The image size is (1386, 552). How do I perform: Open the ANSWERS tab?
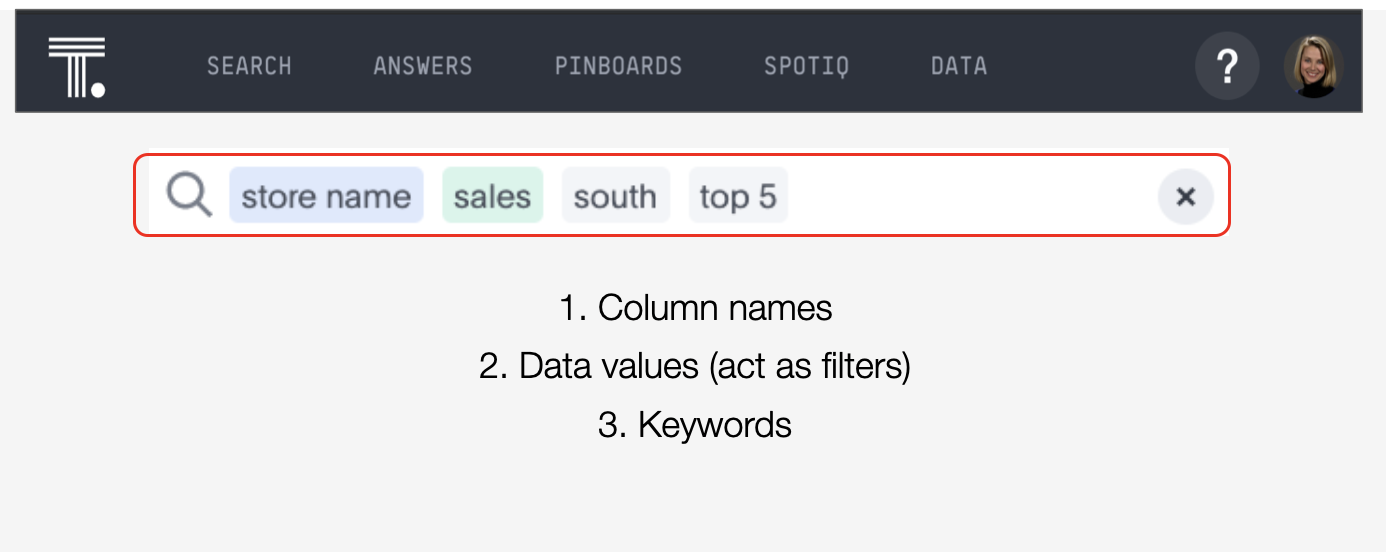point(422,67)
